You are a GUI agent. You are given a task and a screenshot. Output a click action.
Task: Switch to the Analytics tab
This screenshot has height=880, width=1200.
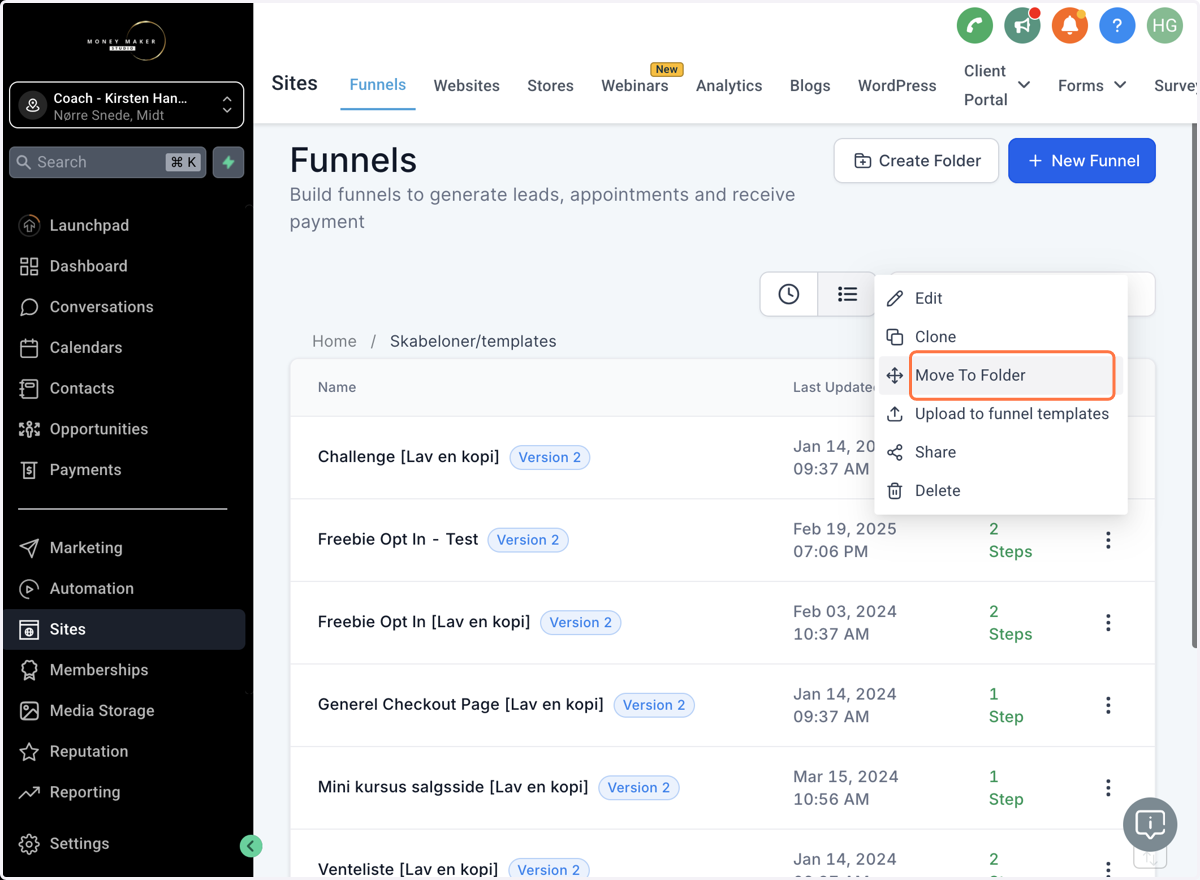pyautogui.click(x=729, y=86)
